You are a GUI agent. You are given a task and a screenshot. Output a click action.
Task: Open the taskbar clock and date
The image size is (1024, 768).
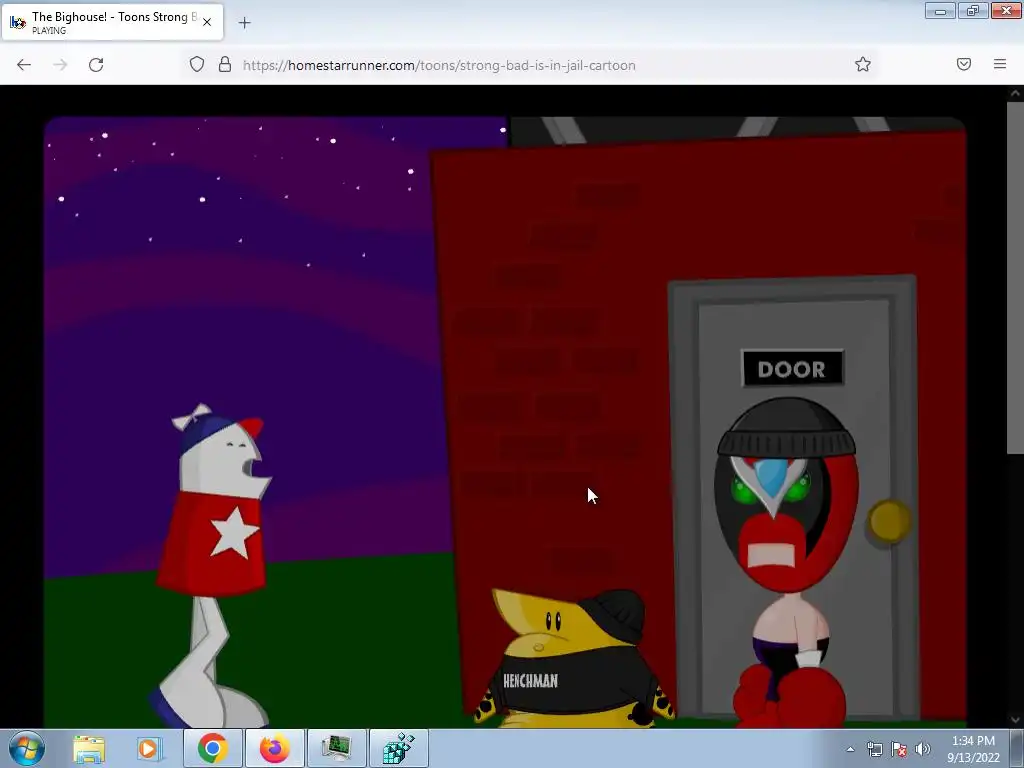pyautogui.click(x=973, y=749)
